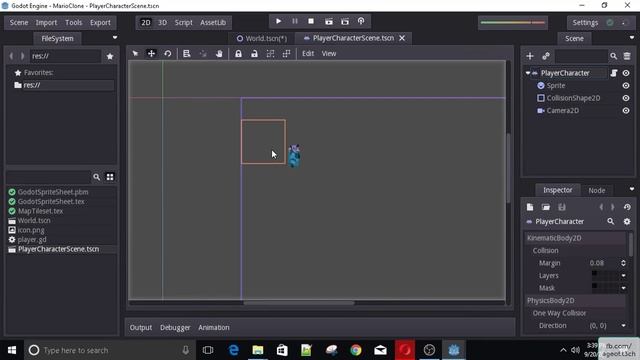Toggle favorite star for current folder
Image resolution: width=640 pixels, height=360 pixels.
coord(110,56)
